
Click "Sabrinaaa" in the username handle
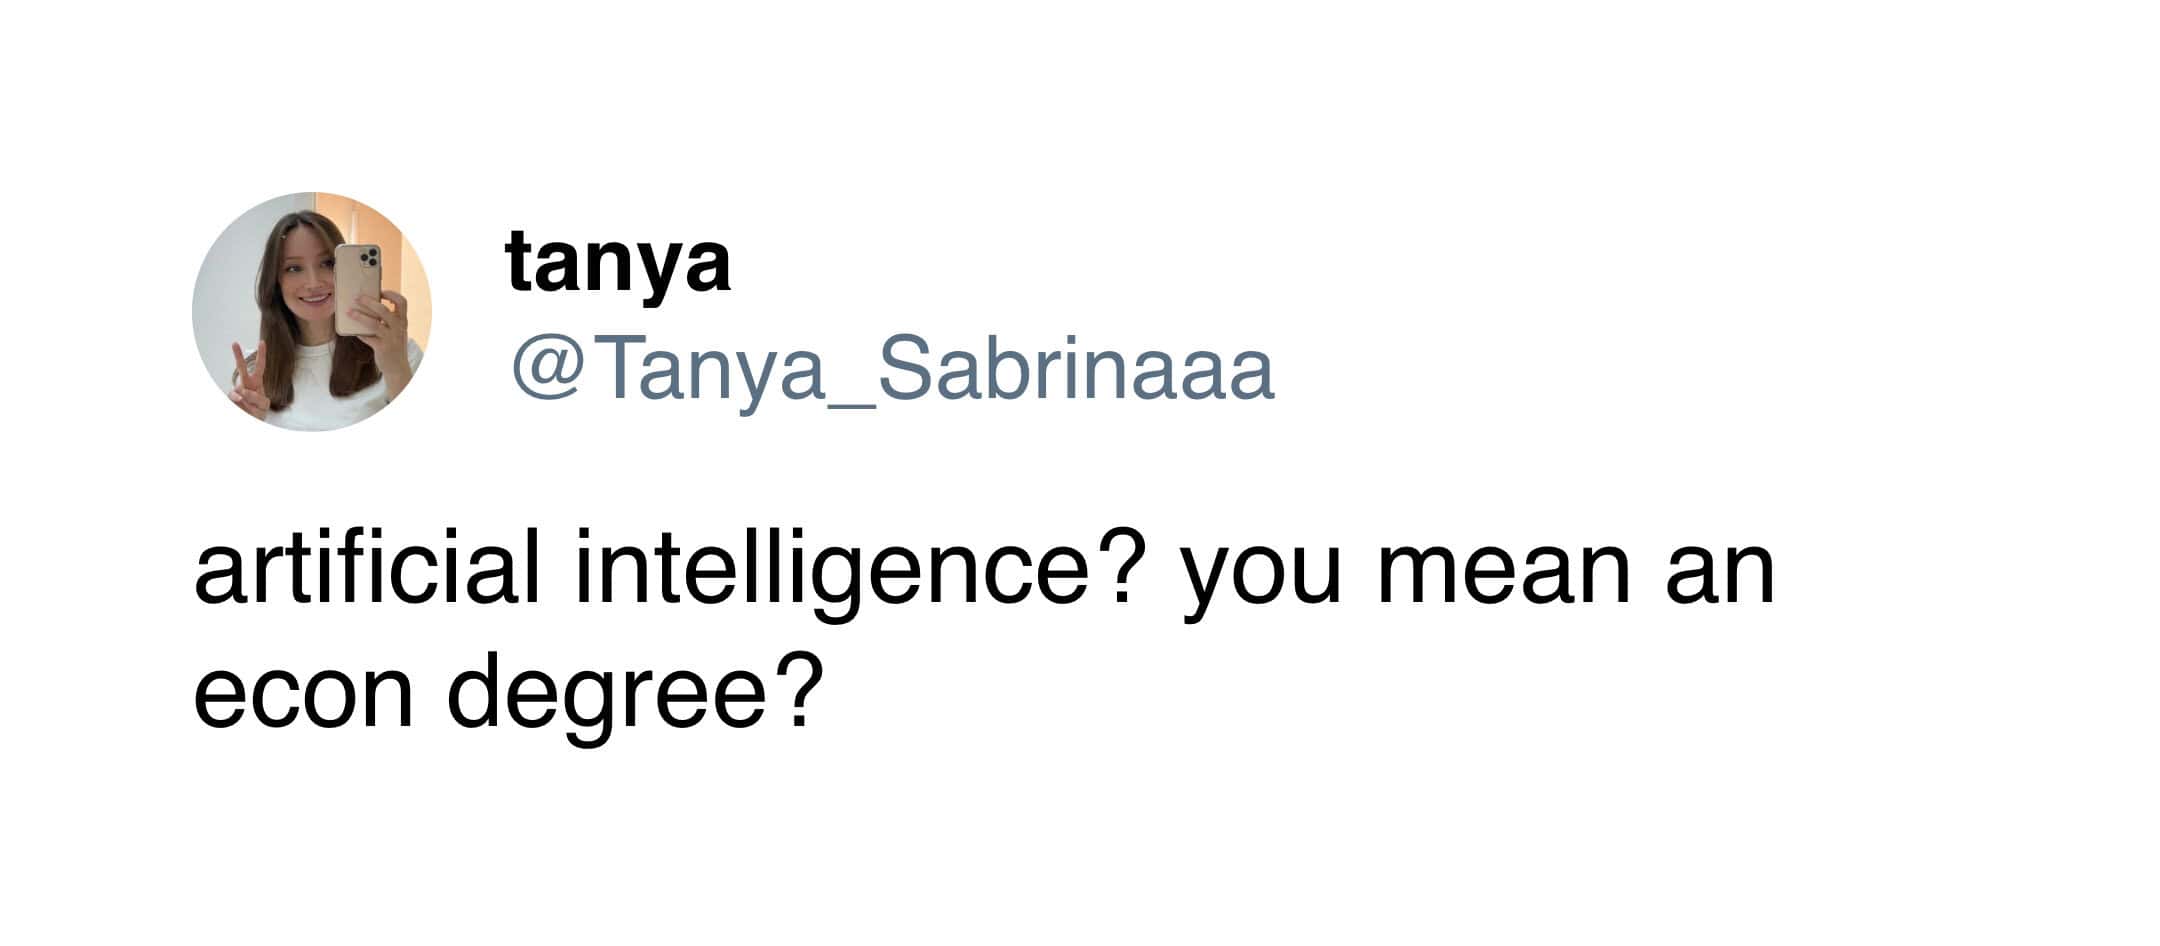(x=1075, y=370)
